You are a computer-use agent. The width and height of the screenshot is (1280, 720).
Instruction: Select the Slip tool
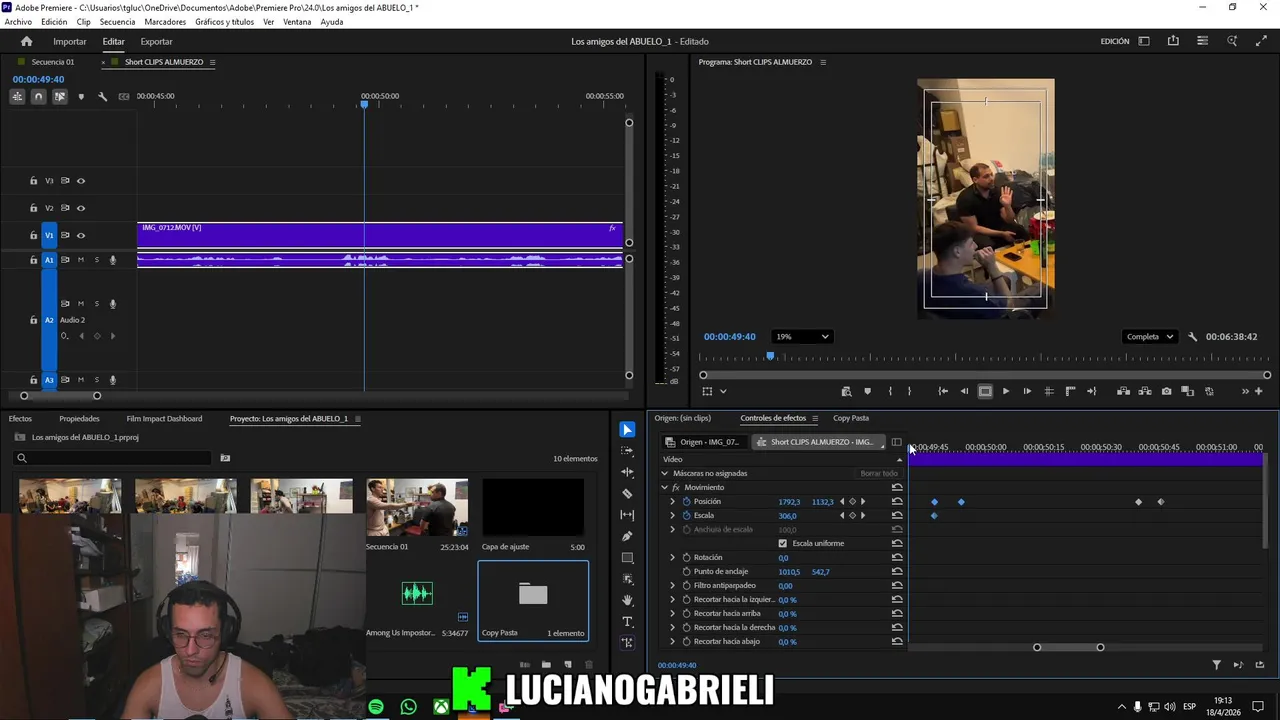[x=627, y=515]
